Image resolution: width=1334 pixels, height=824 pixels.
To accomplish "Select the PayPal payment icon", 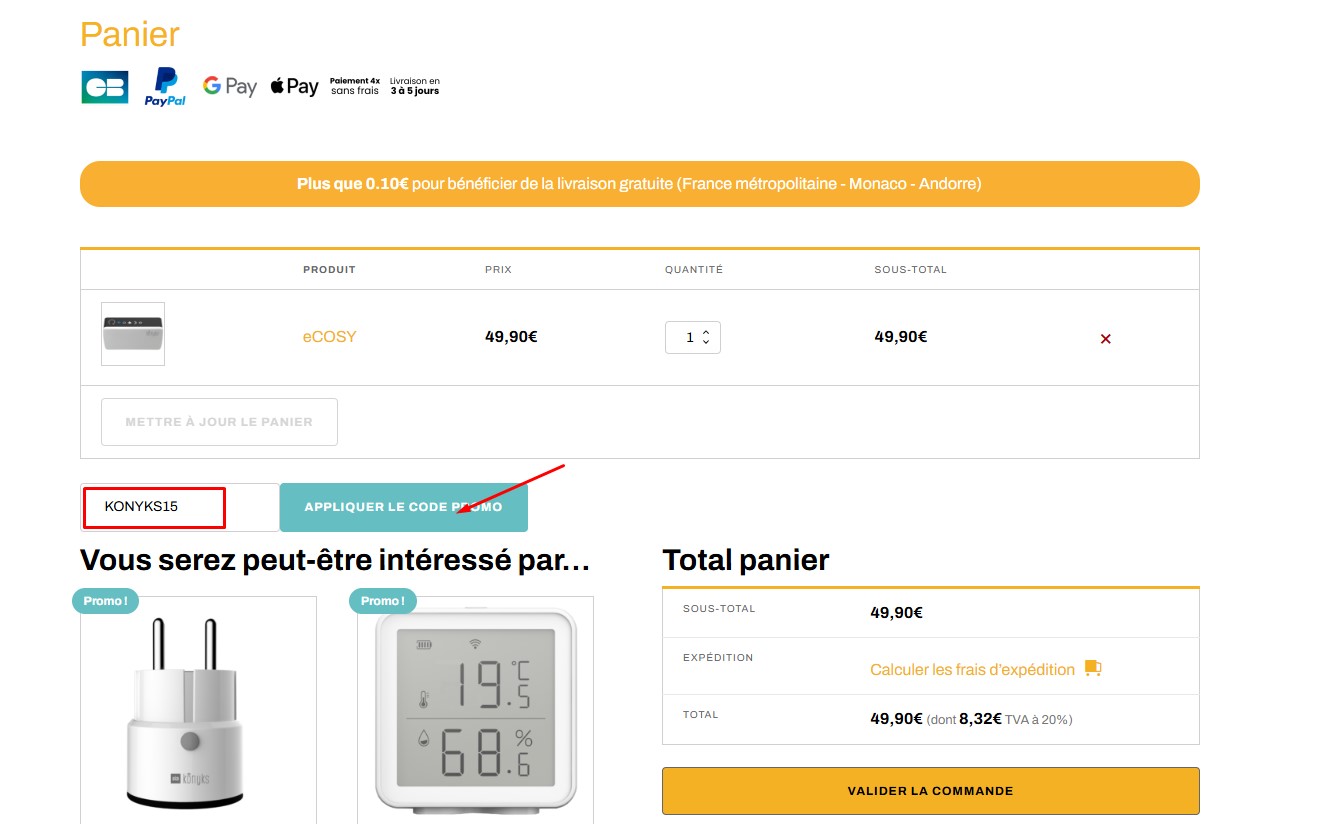I will pyautogui.click(x=164, y=86).
